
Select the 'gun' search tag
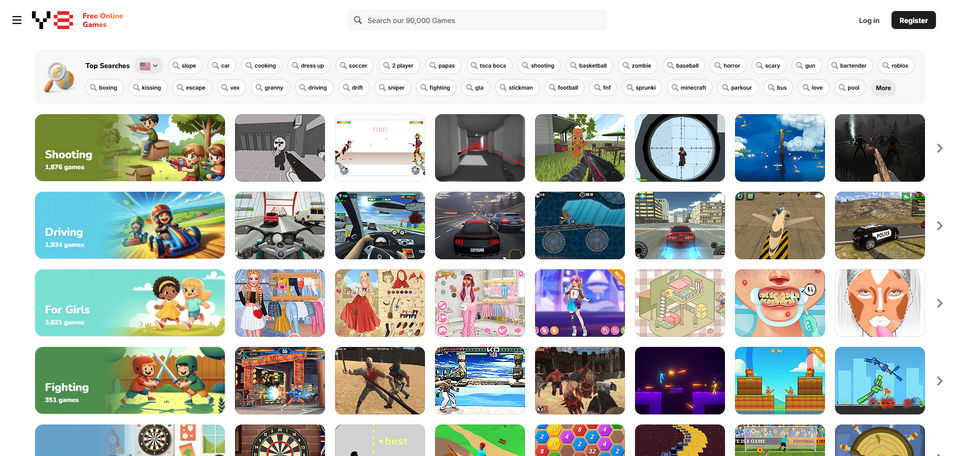(x=806, y=65)
